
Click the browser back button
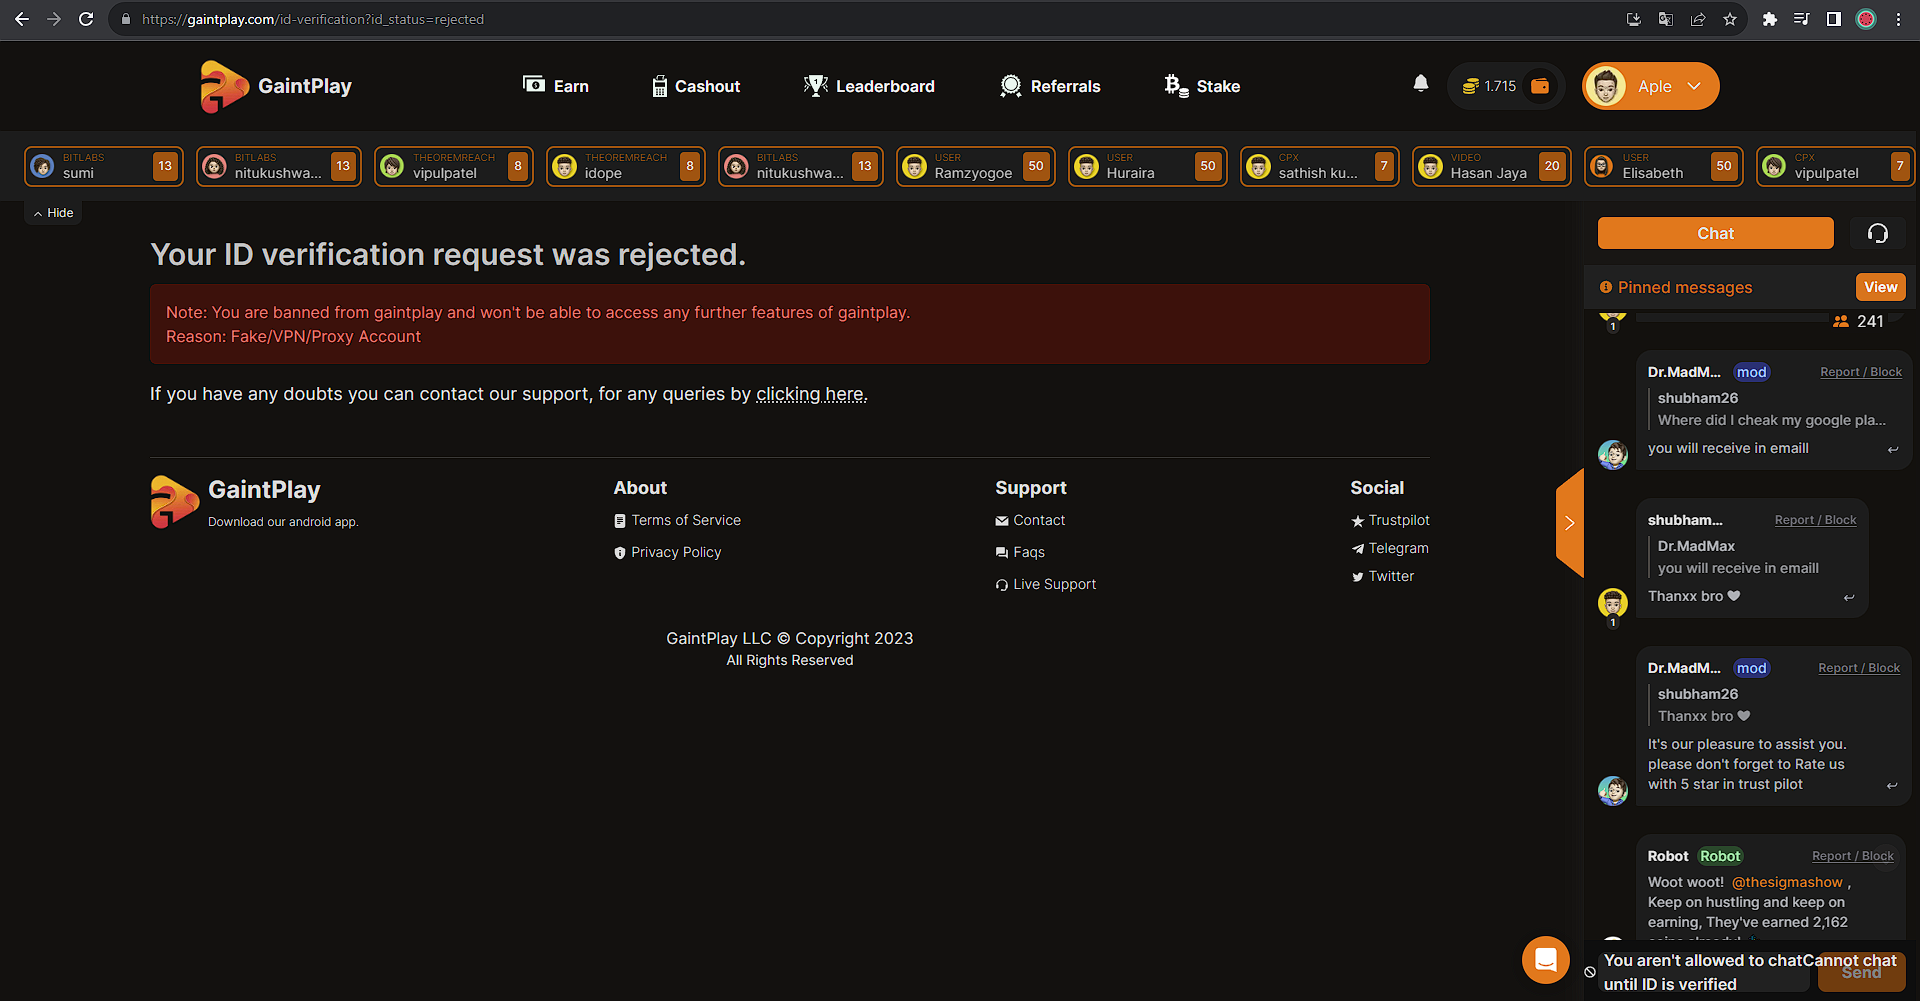point(22,19)
